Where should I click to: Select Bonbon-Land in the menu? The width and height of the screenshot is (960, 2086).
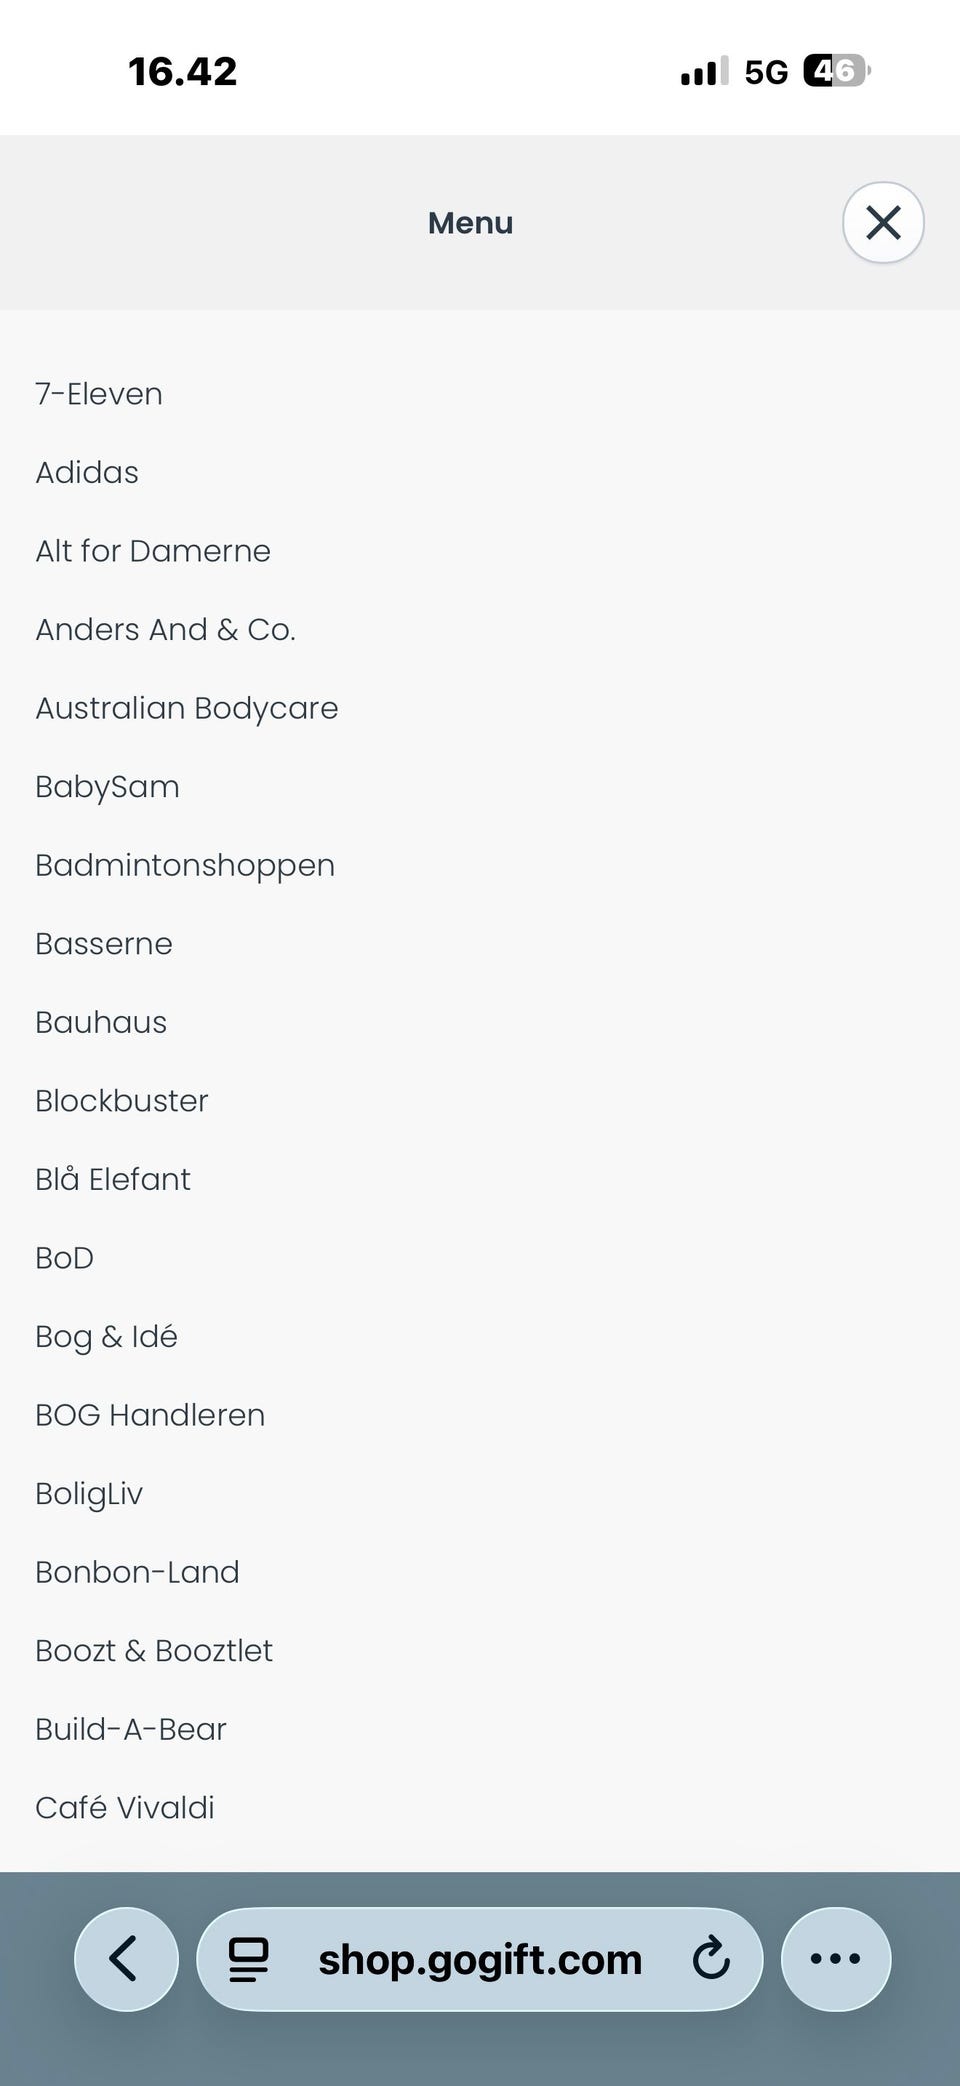137,1572
